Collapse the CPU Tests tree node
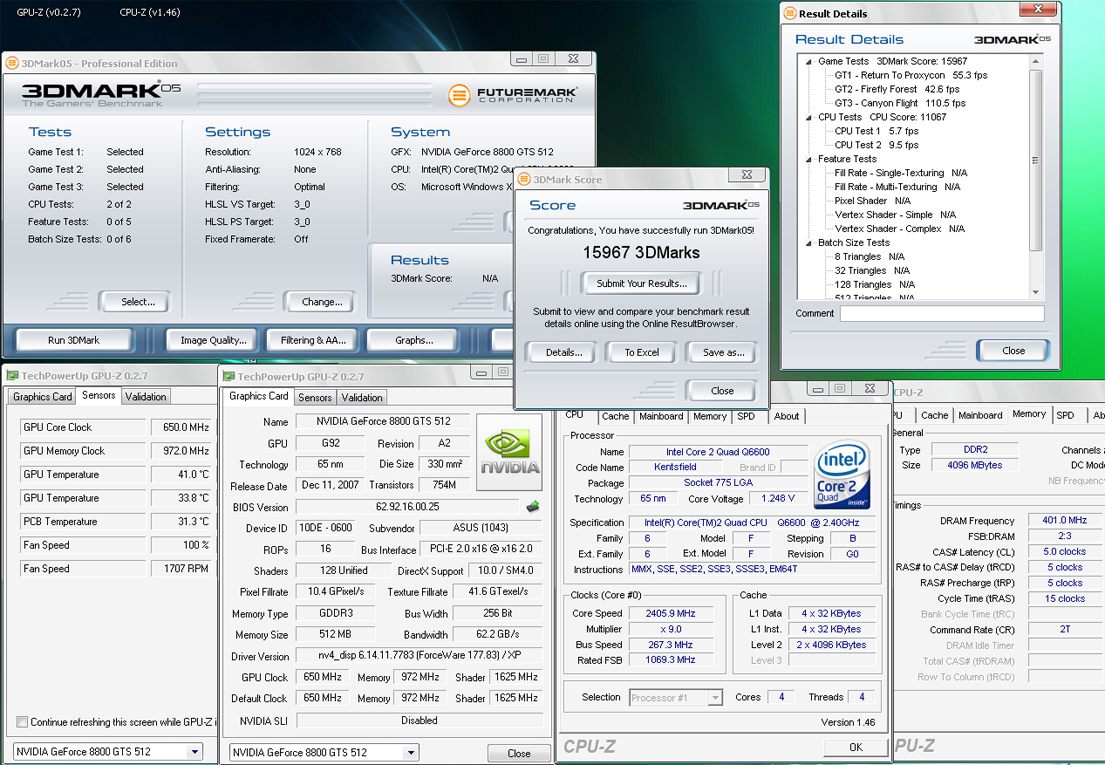Image resolution: width=1105 pixels, height=765 pixels. pos(809,118)
